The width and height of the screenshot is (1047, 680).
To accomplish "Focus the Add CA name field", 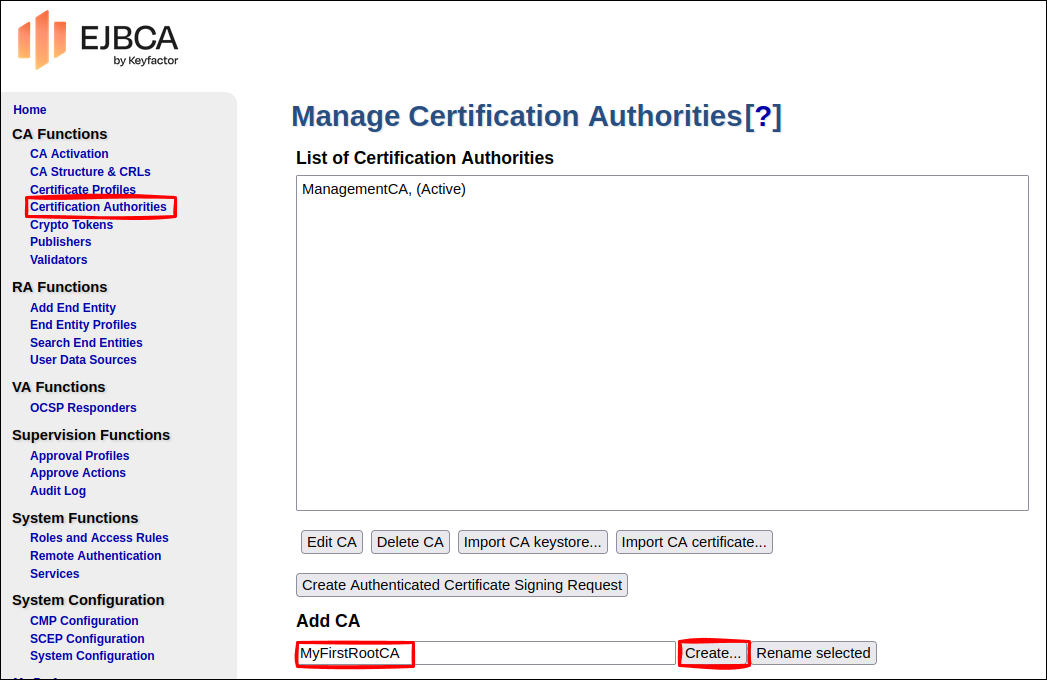I will [486, 653].
